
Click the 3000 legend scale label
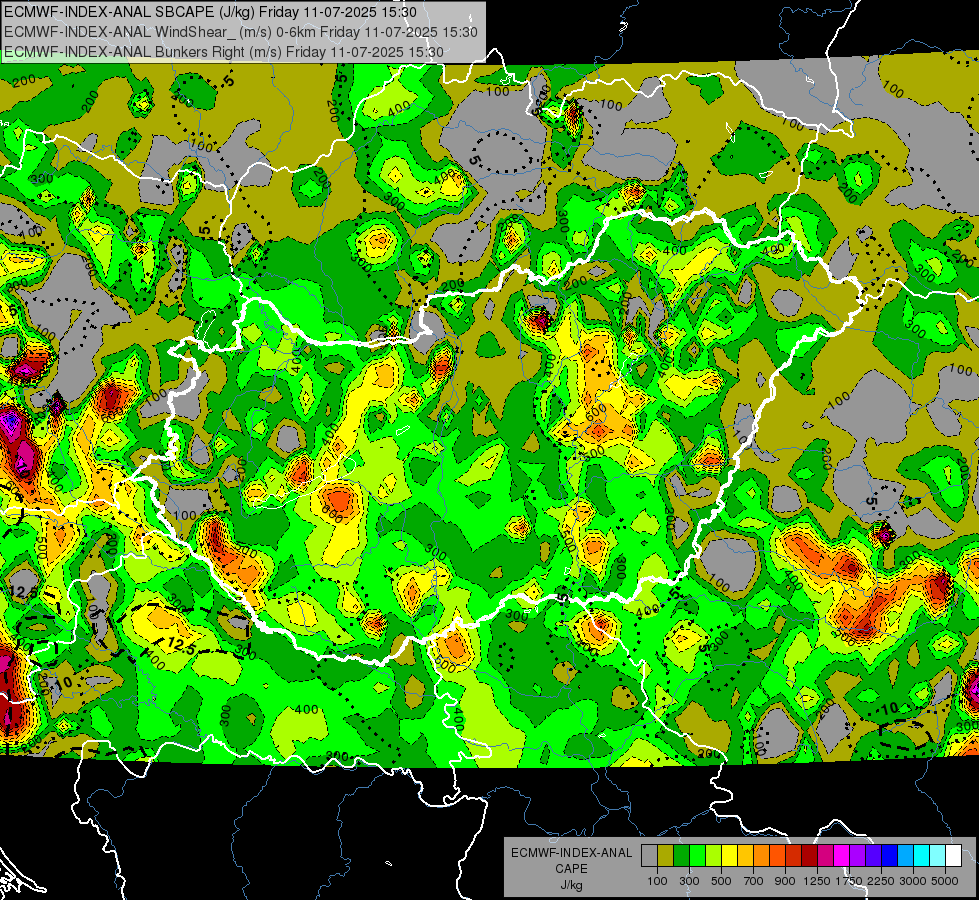point(913,881)
